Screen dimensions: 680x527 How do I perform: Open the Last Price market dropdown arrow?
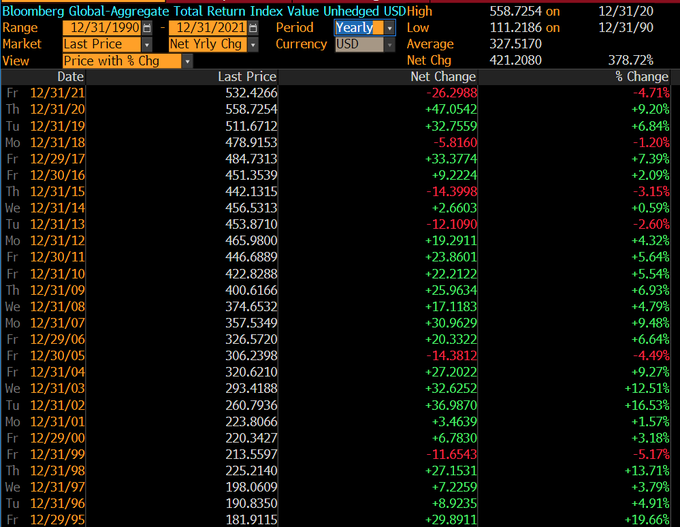147,44
